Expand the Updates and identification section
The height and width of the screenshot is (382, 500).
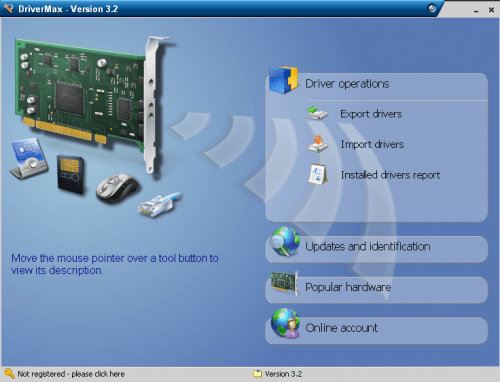coord(377,248)
